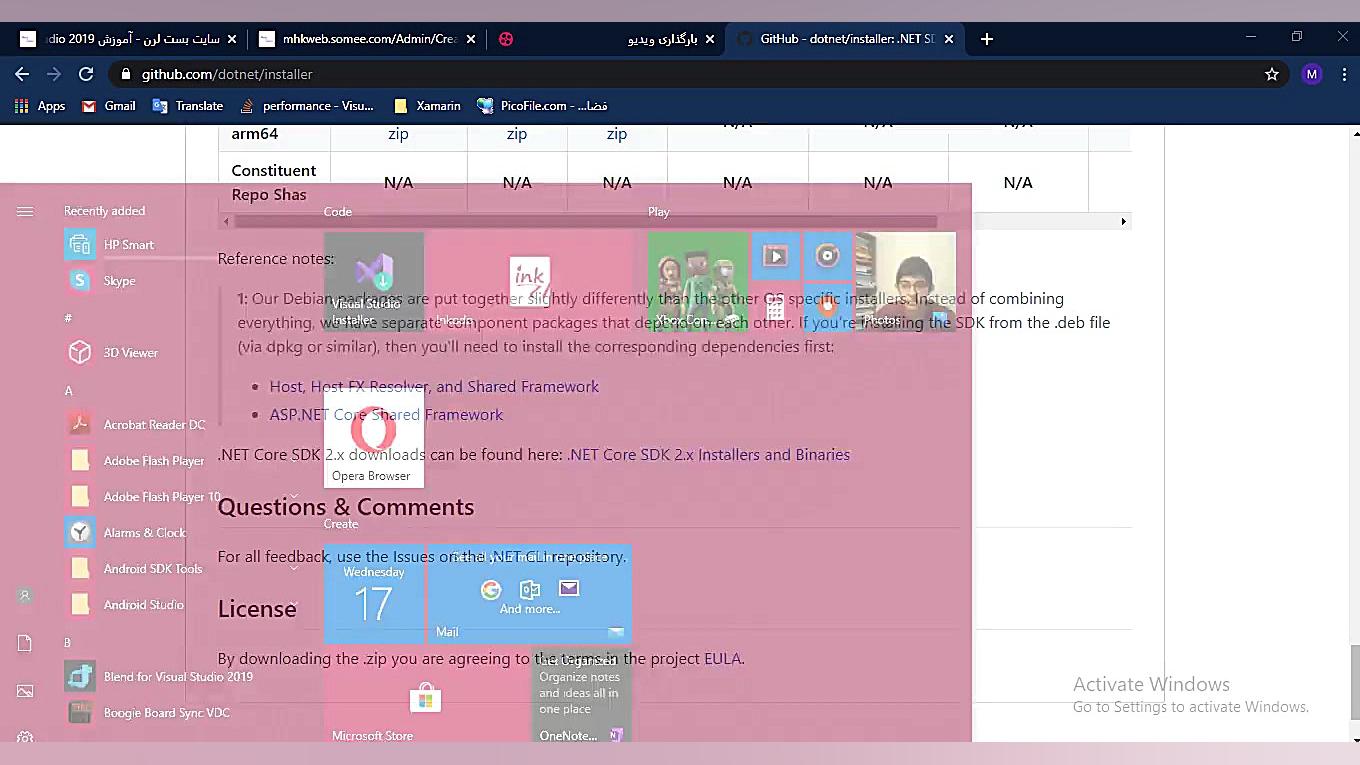The image size is (1360, 765).
Task: Close the GitHub dotnet/installer tab
Action: tap(949, 39)
